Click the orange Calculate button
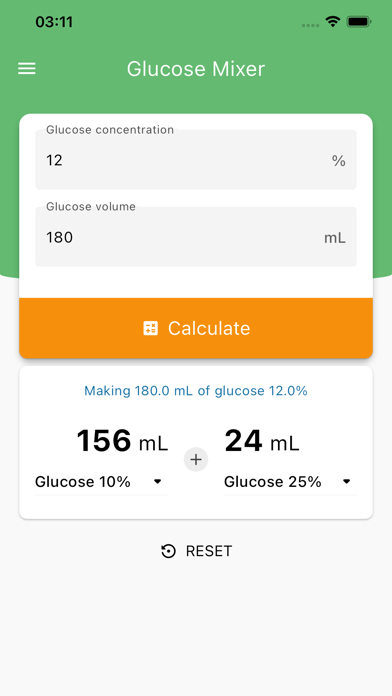 tap(196, 328)
